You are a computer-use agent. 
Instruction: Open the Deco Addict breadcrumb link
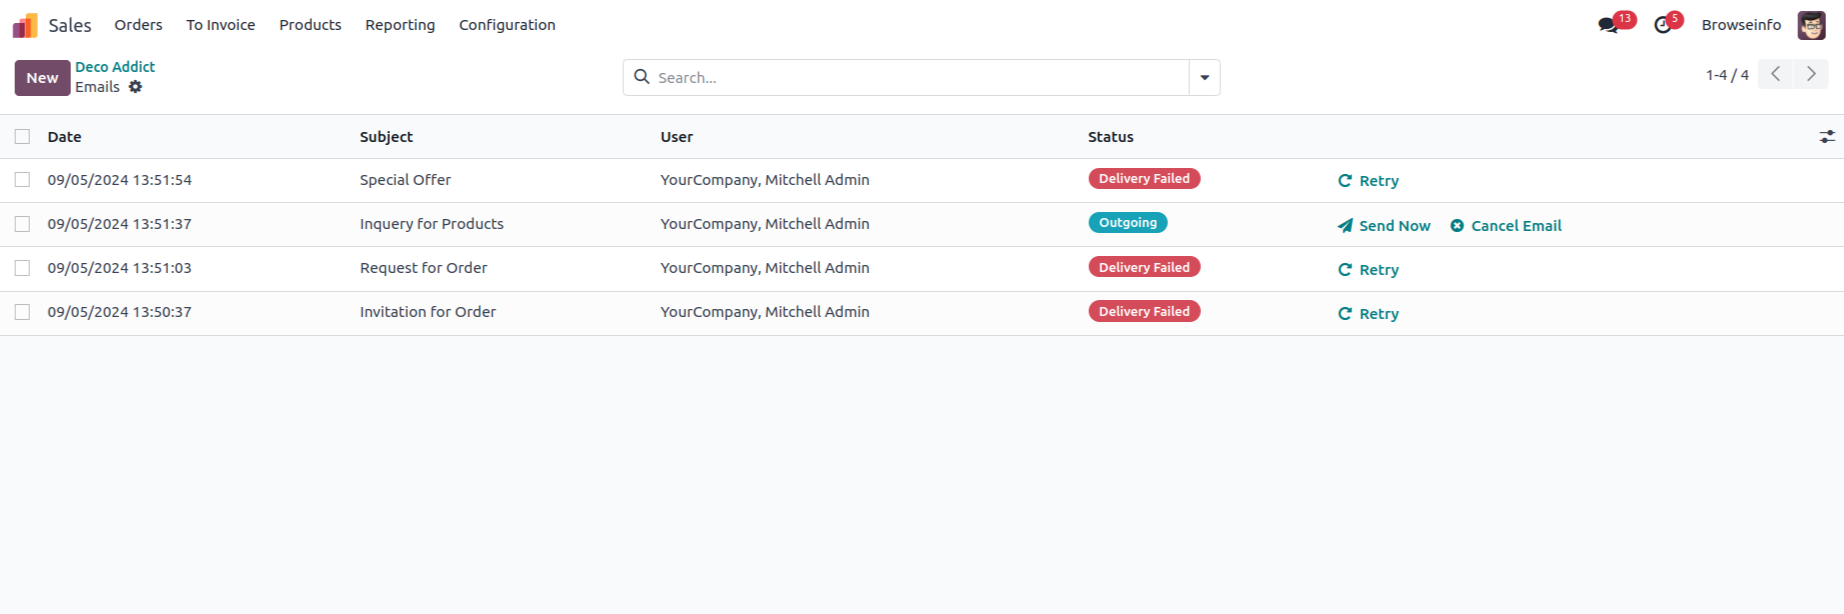(x=115, y=67)
